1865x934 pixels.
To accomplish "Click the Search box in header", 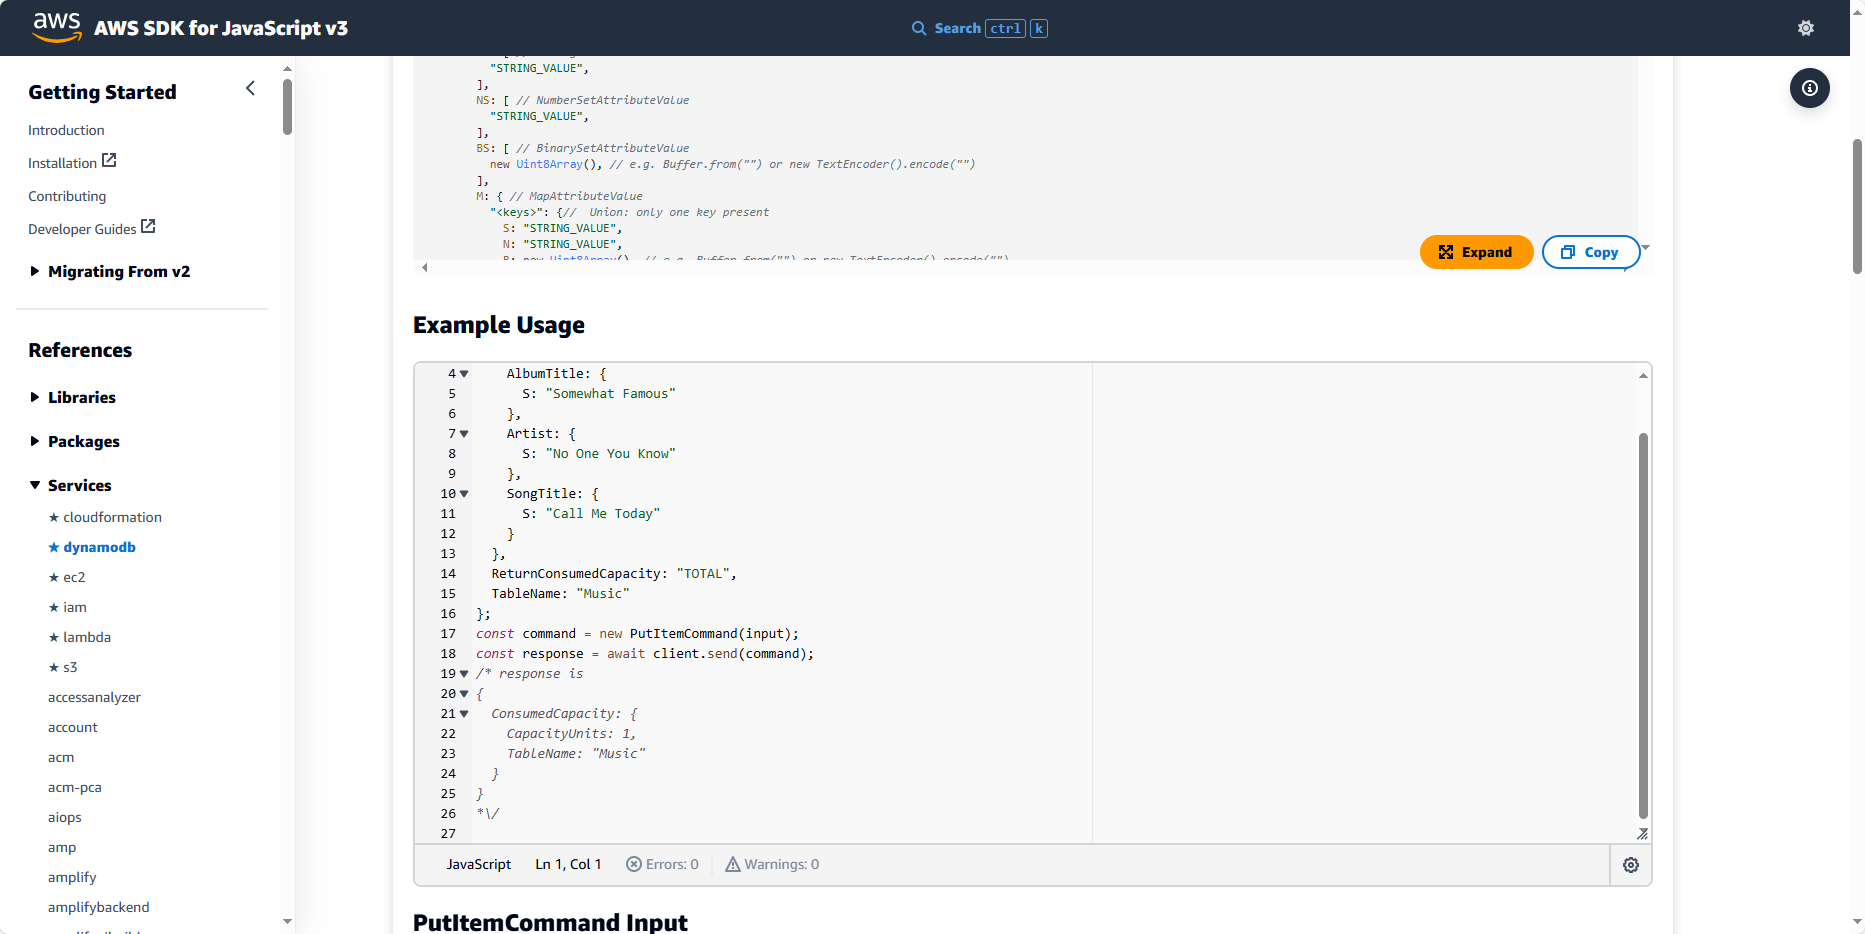I will click(x=979, y=28).
